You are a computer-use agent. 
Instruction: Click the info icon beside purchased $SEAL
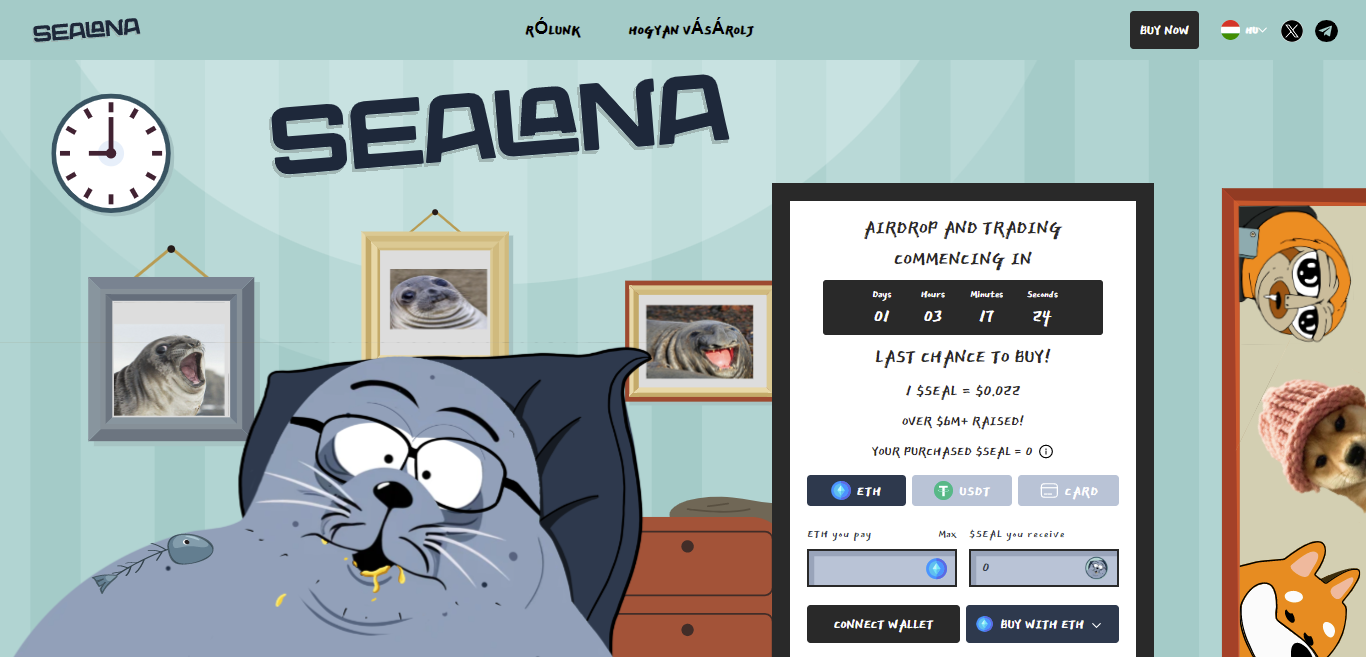pyautogui.click(x=1046, y=452)
